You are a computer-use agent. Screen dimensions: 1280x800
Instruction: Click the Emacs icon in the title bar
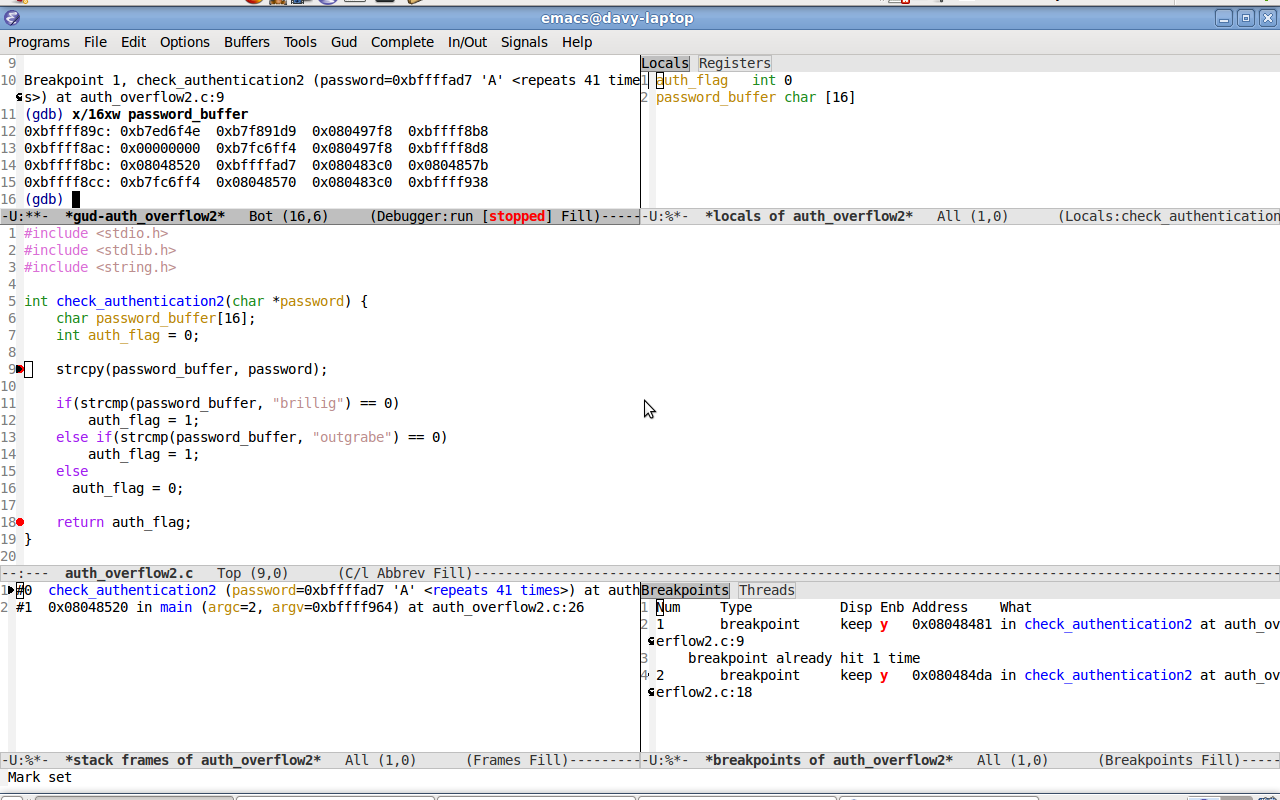pos(12,18)
